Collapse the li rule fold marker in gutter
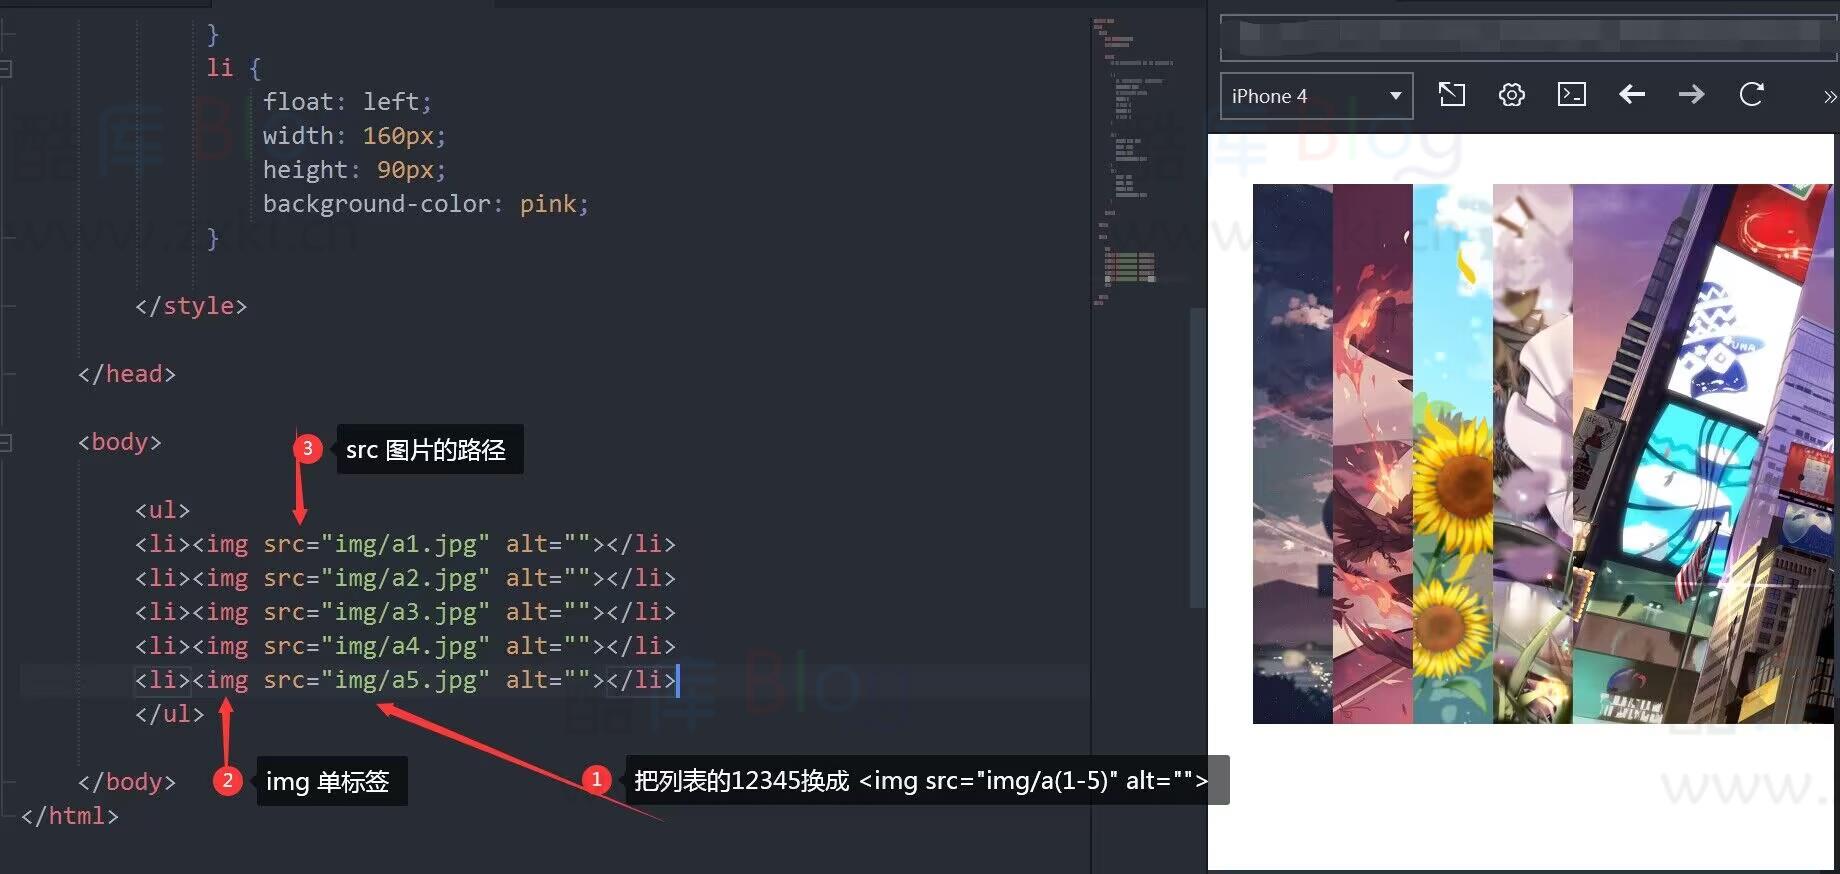 pos(6,68)
